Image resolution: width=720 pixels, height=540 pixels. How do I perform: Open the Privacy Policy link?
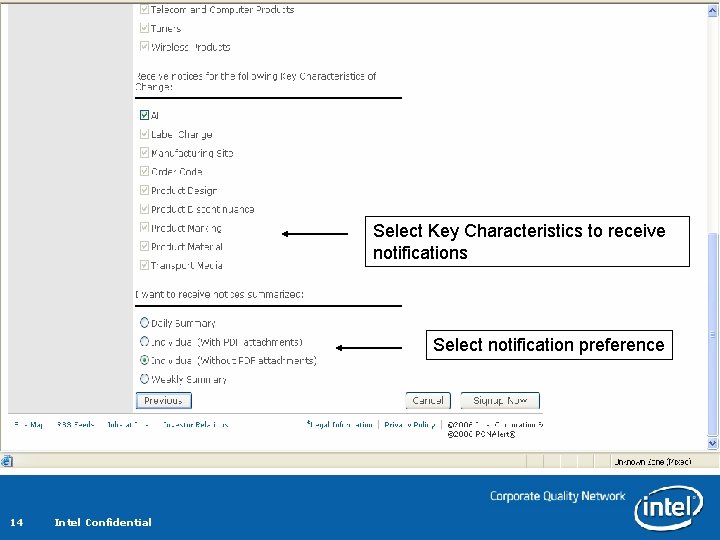click(410, 425)
